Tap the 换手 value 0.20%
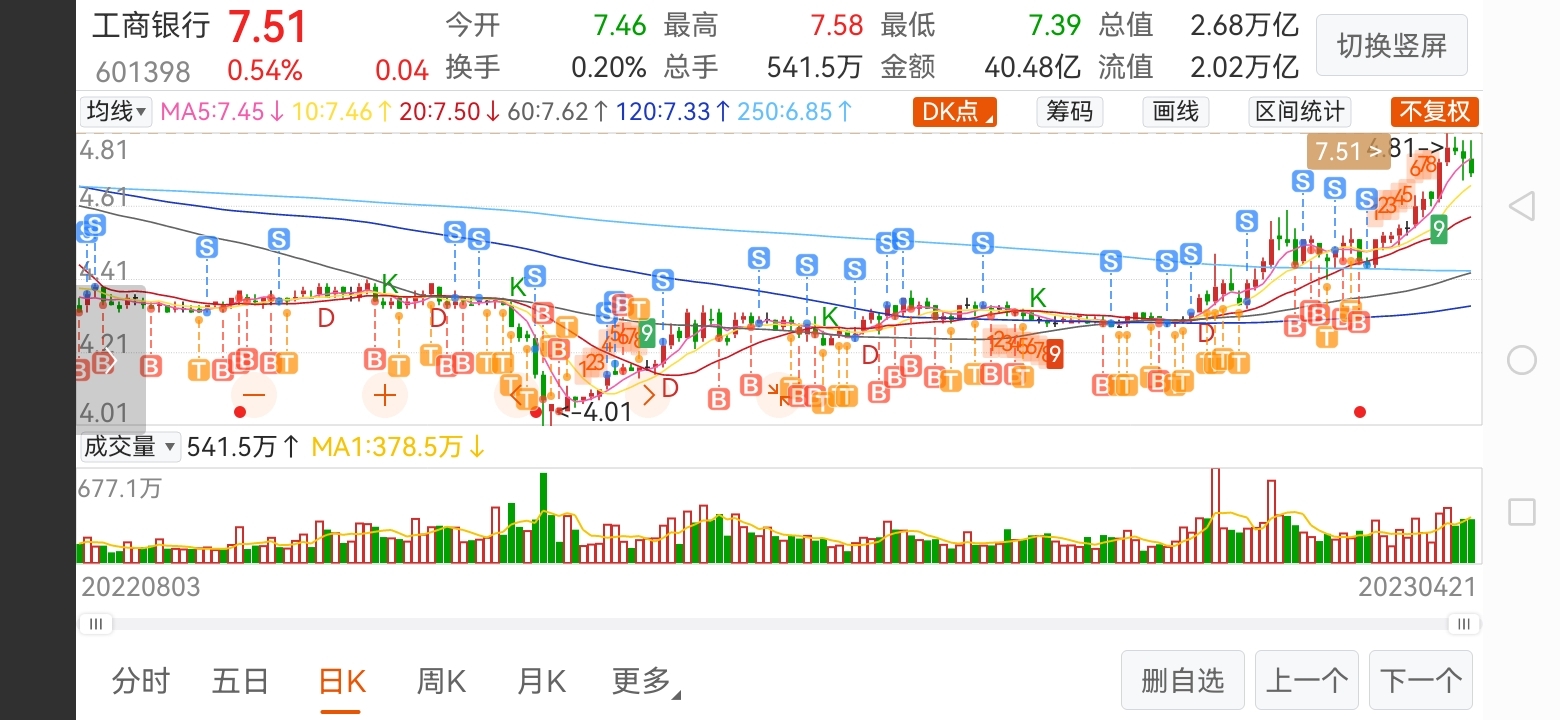The width and height of the screenshot is (1560, 720). pyautogui.click(x=609, y=68)
